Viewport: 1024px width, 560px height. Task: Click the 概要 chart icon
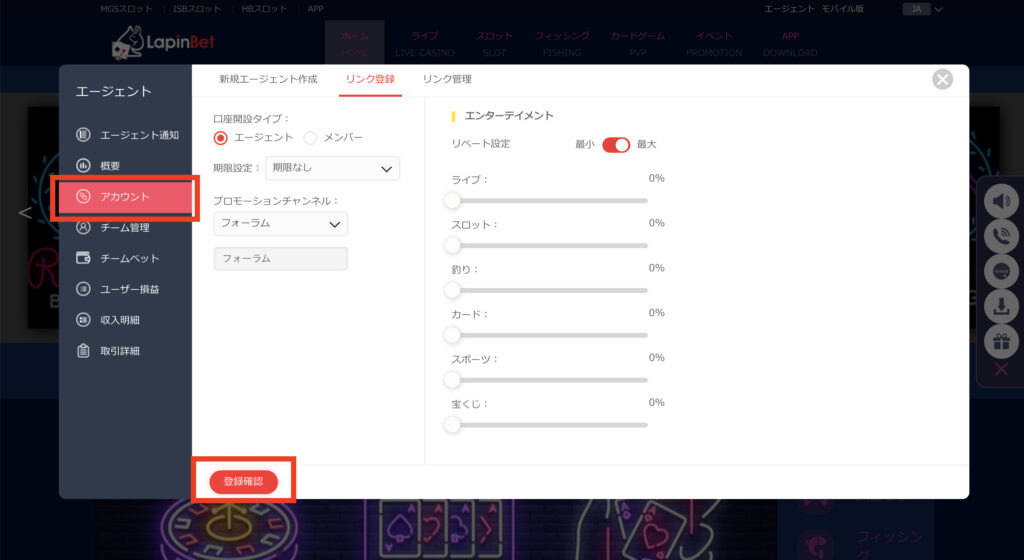[83, 166]
